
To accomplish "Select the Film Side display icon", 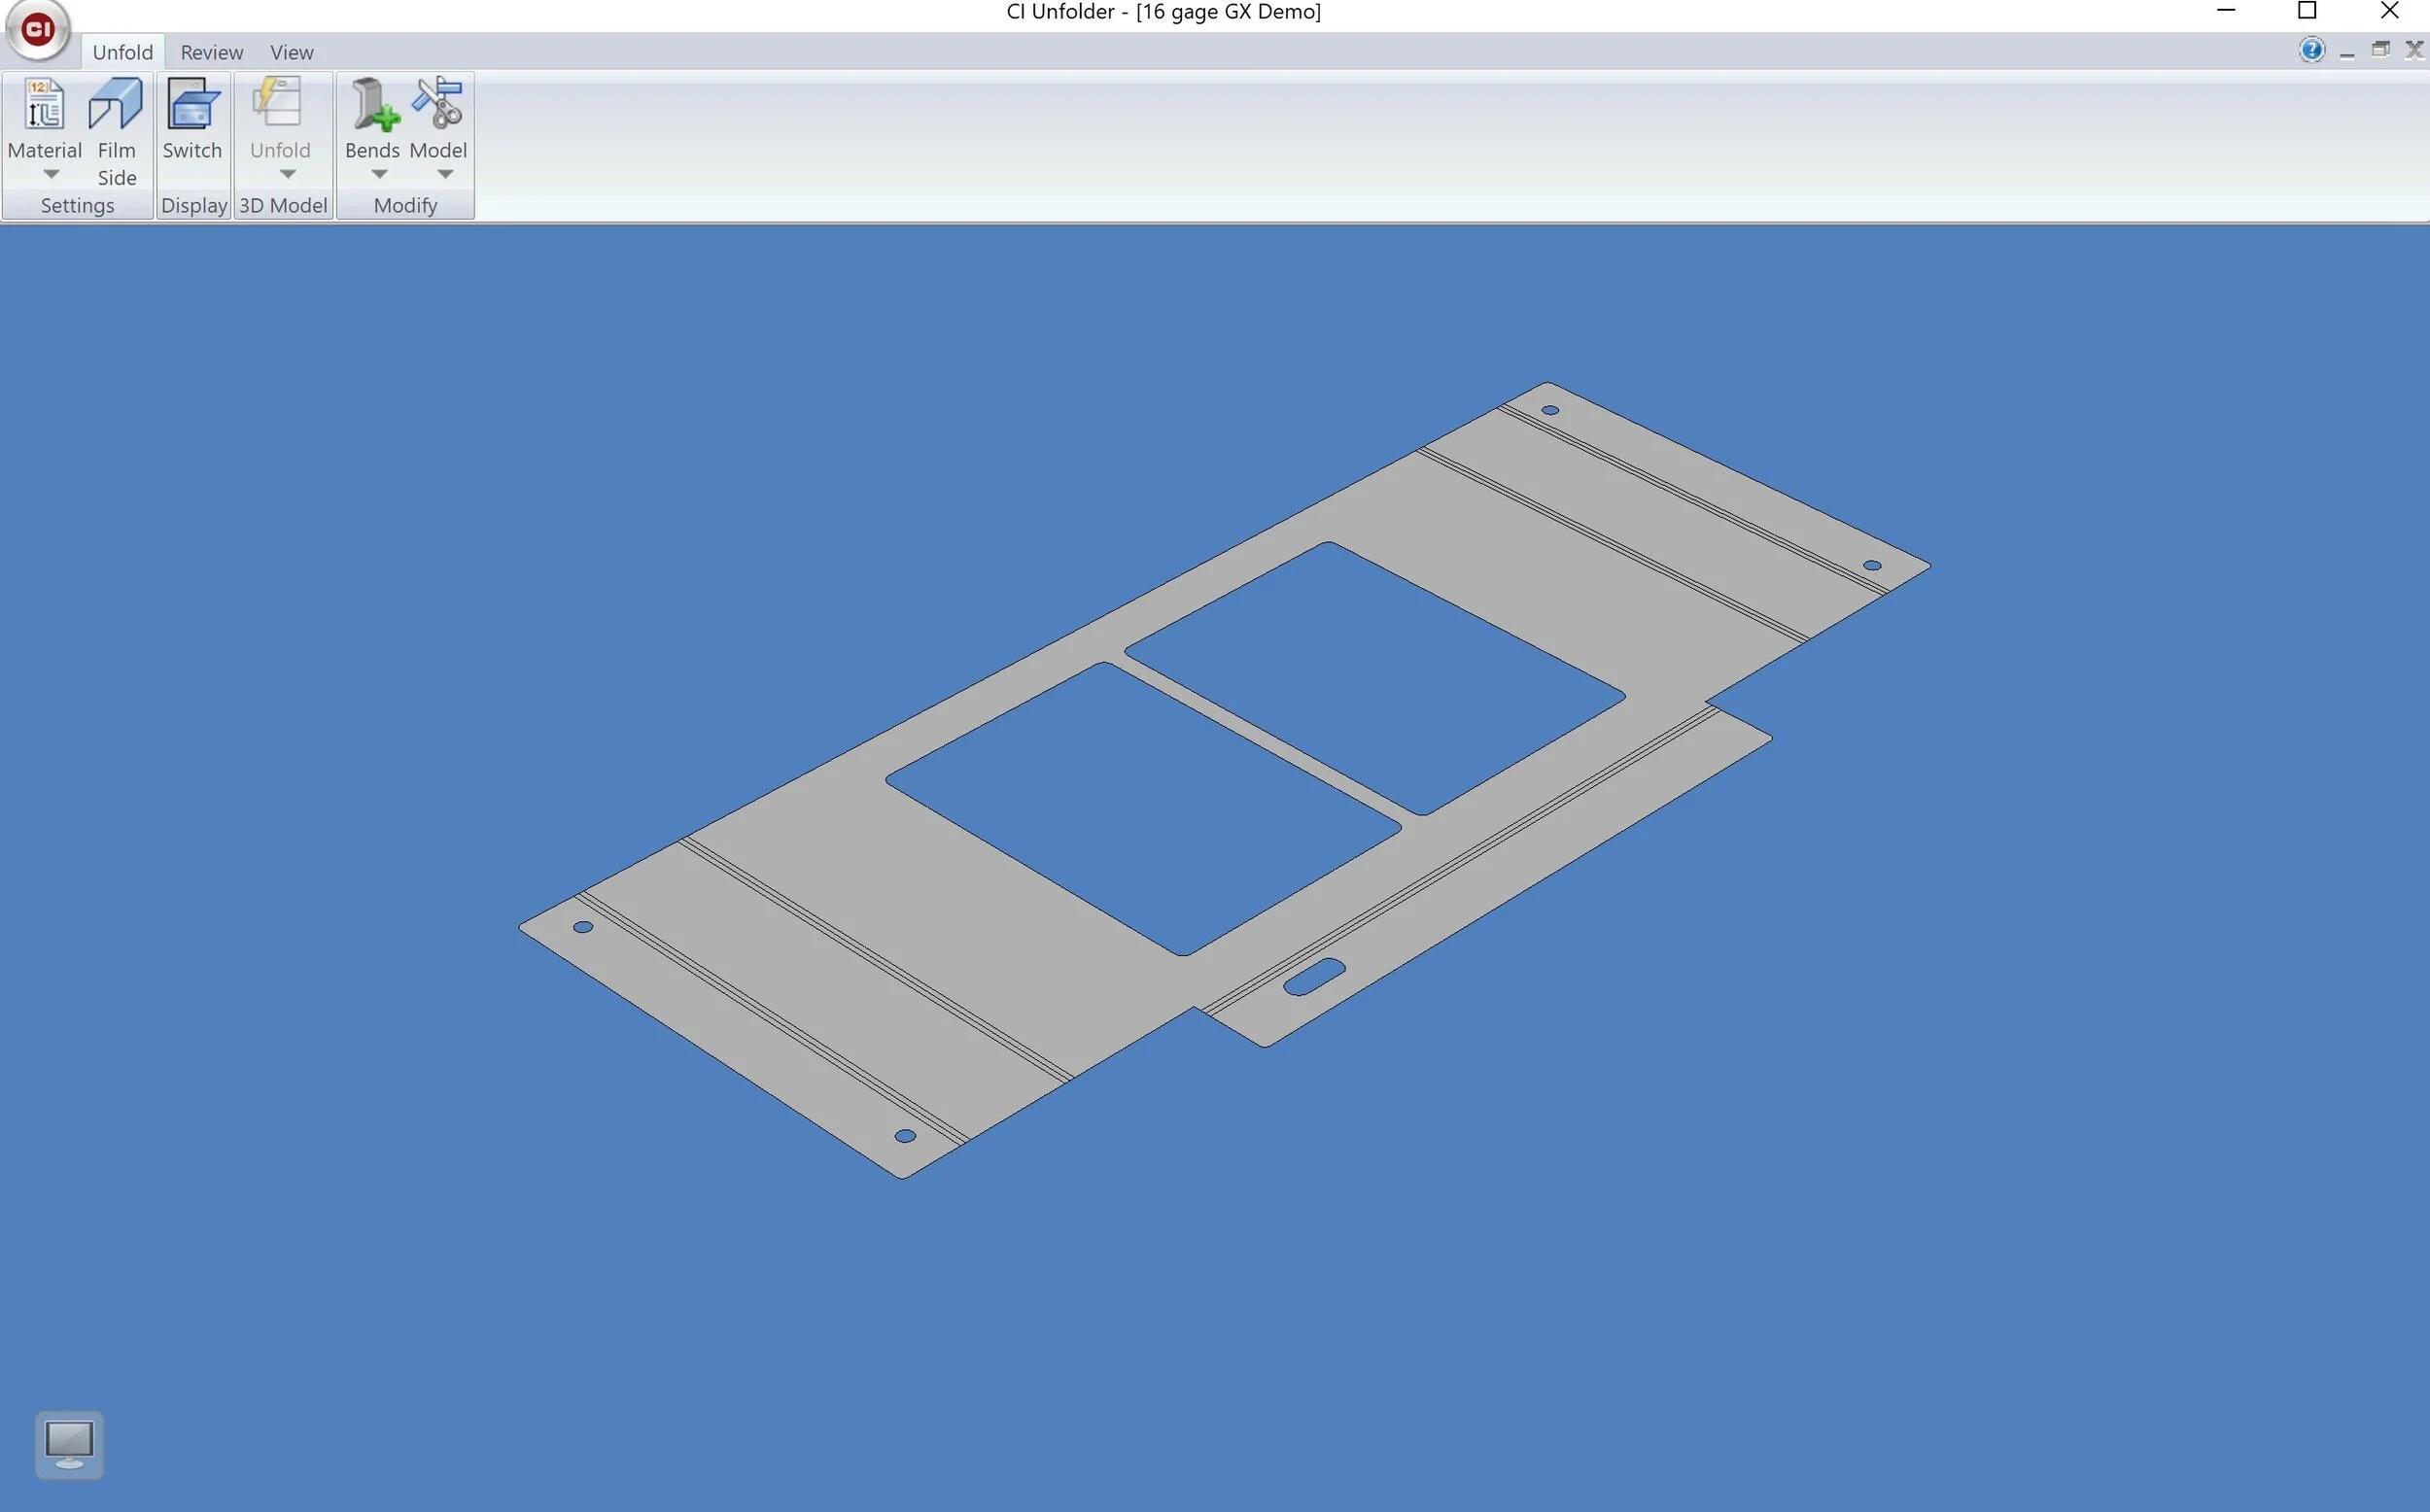I will [117, 103].
